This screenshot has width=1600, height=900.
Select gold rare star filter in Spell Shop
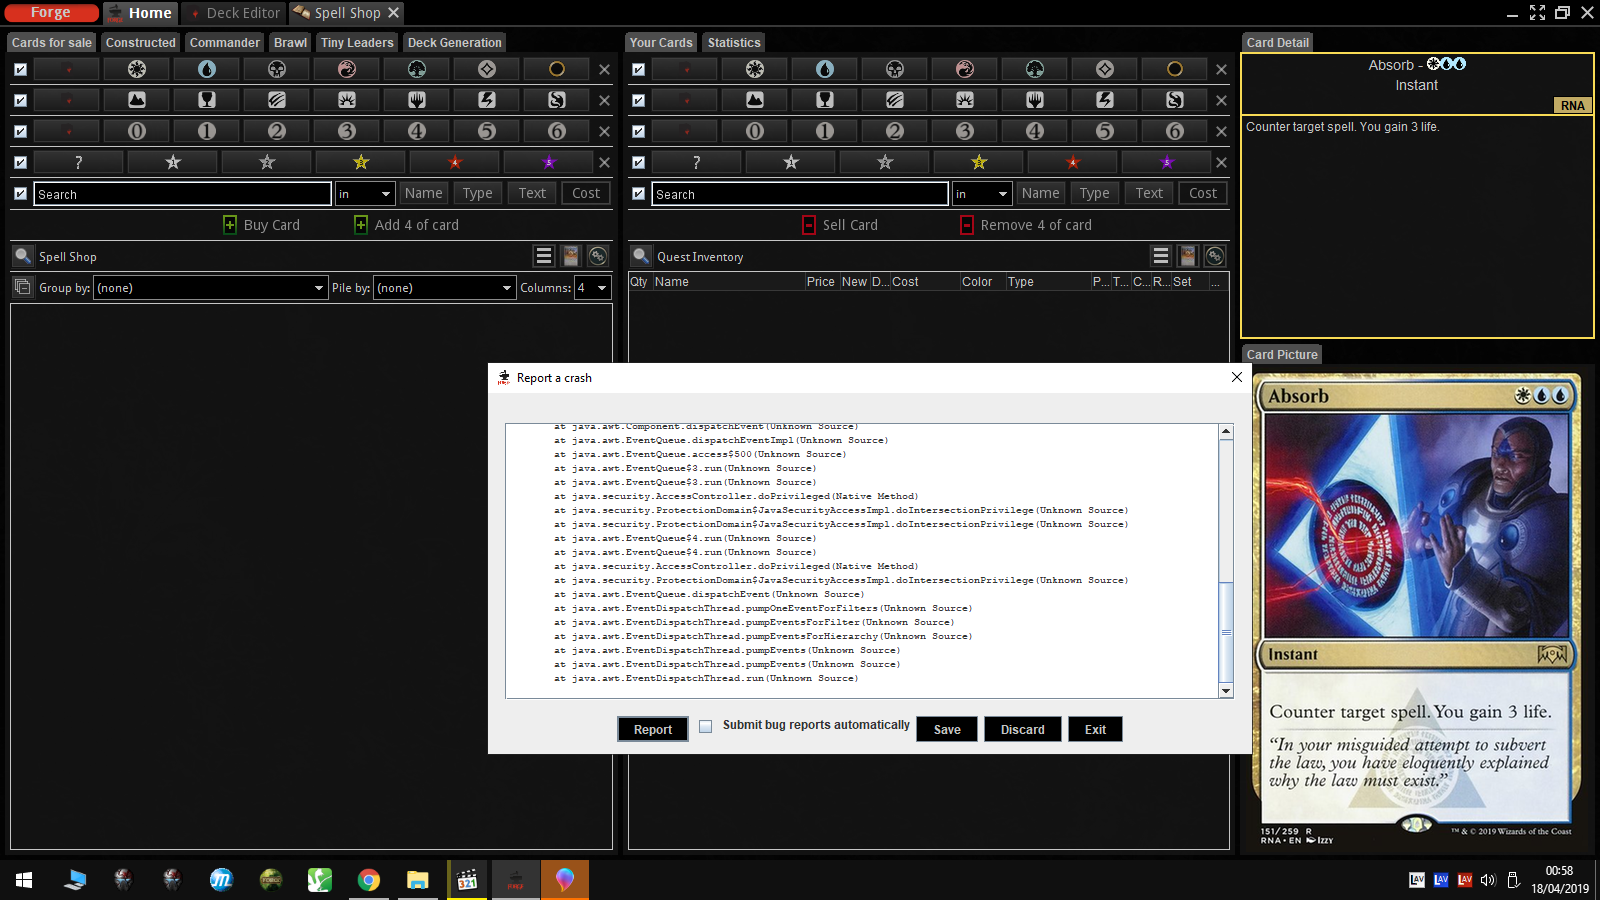(x=361, y=162)
